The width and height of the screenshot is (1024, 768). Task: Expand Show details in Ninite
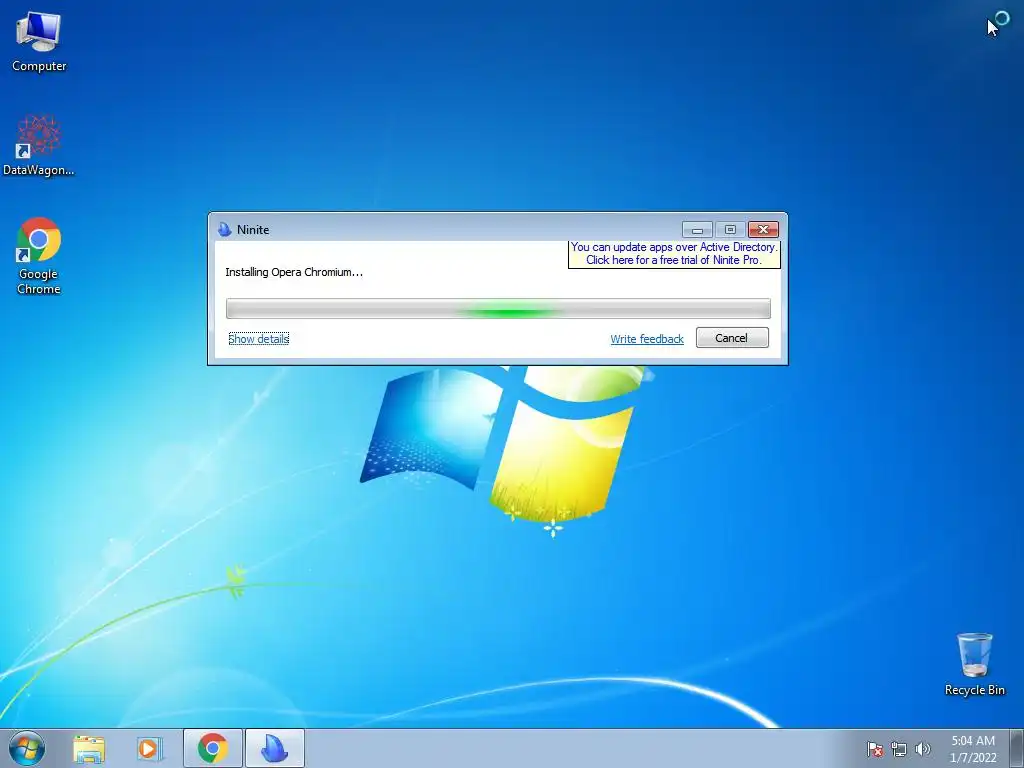pos(259,339)
